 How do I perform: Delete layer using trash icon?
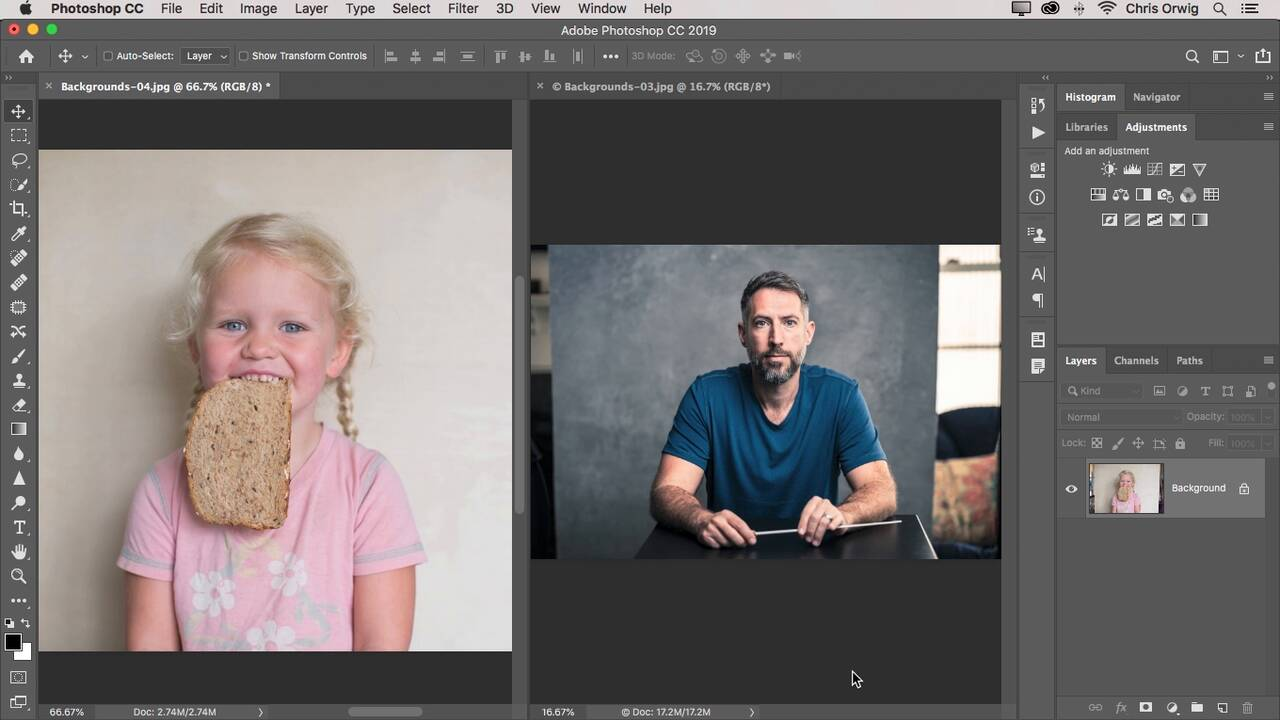[1247, 708]
